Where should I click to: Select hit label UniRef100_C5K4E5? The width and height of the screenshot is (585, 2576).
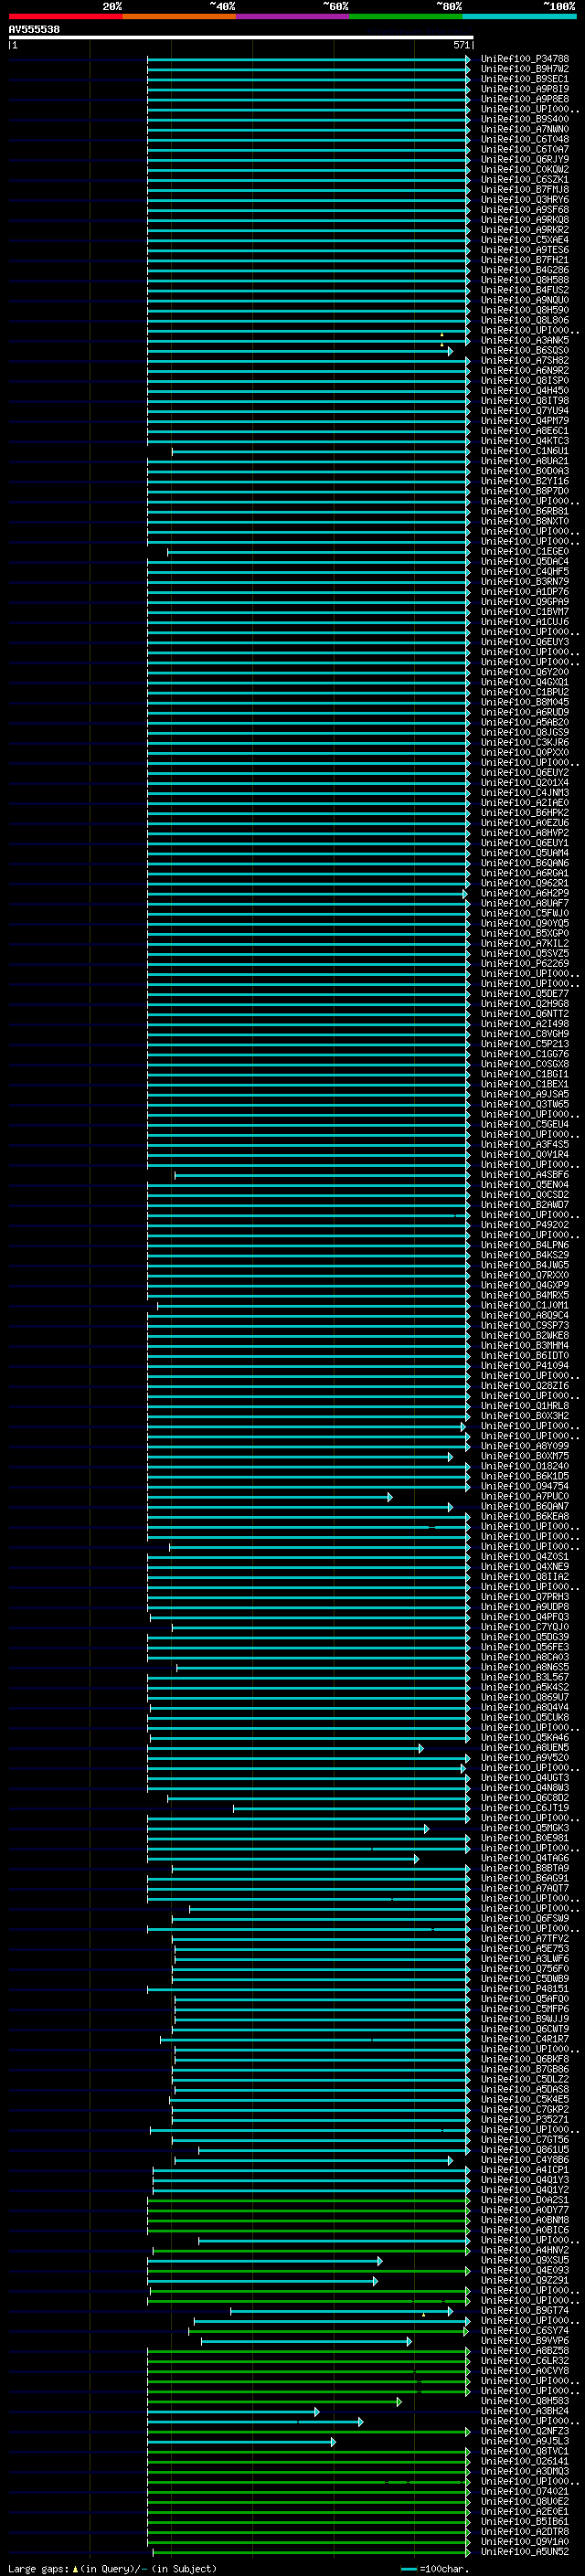coord(524,2099)
